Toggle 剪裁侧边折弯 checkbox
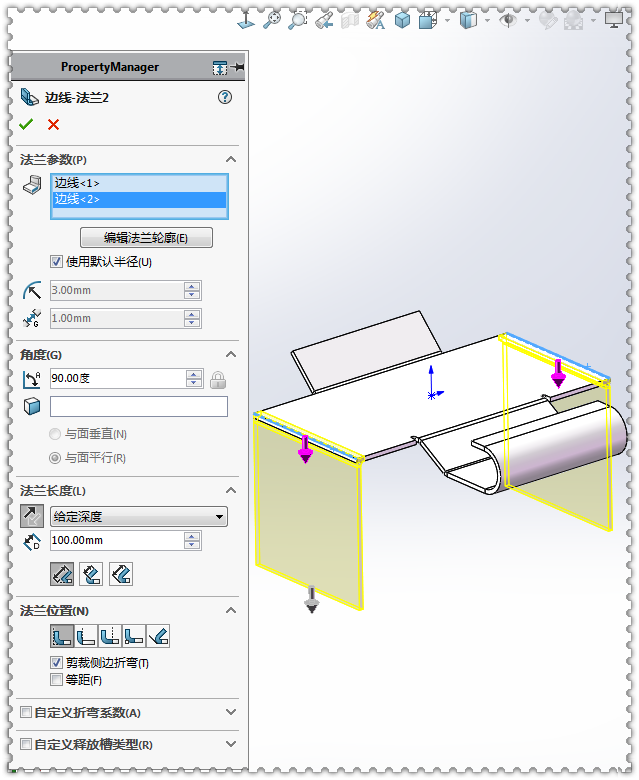Viewport: 639px width, 780px height. click(56, 663)
